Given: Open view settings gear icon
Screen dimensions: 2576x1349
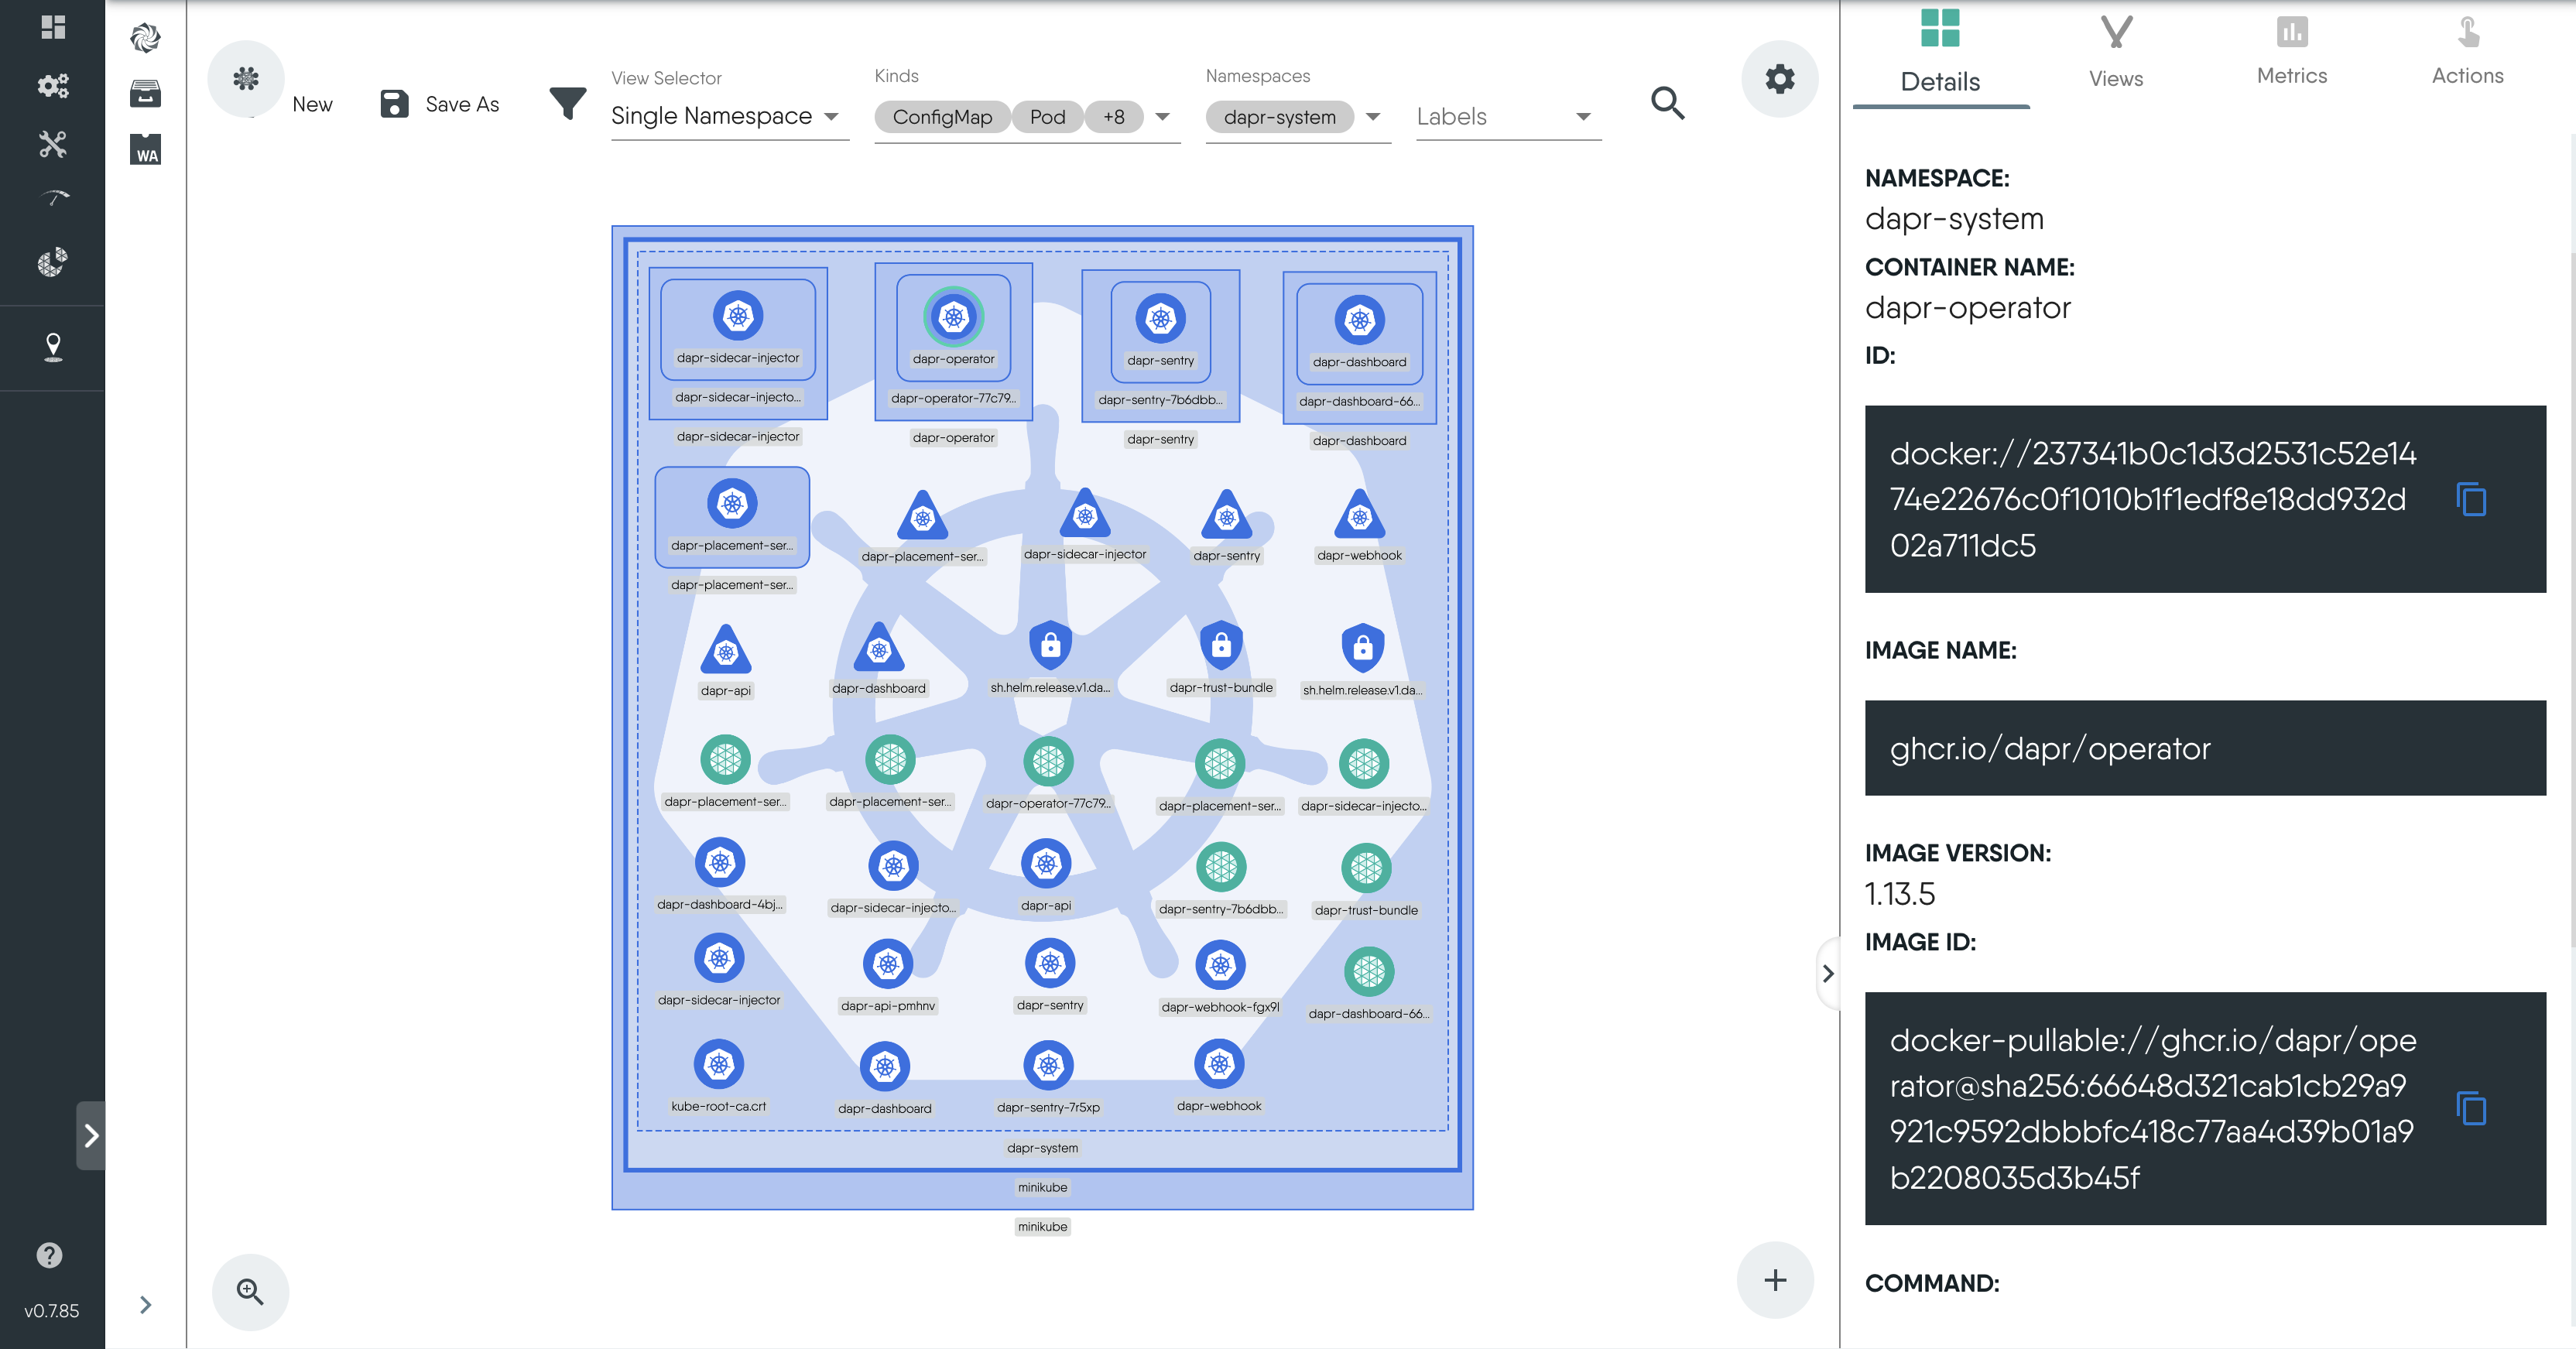Looking at the screenshot, I should 1779,79.
